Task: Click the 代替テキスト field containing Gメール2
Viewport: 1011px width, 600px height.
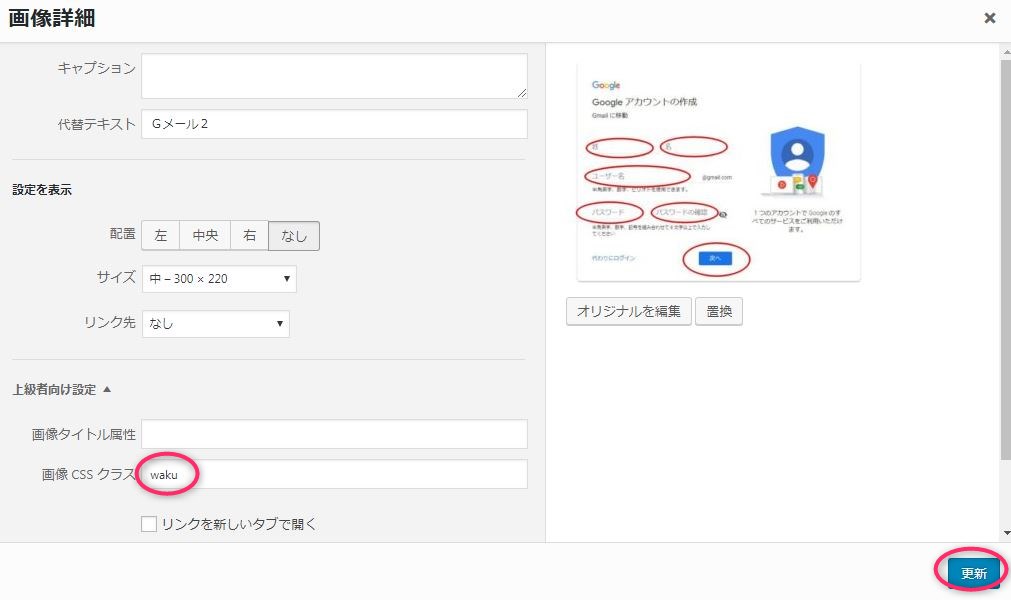Action: pyautogui.click(x=334, y=124)
